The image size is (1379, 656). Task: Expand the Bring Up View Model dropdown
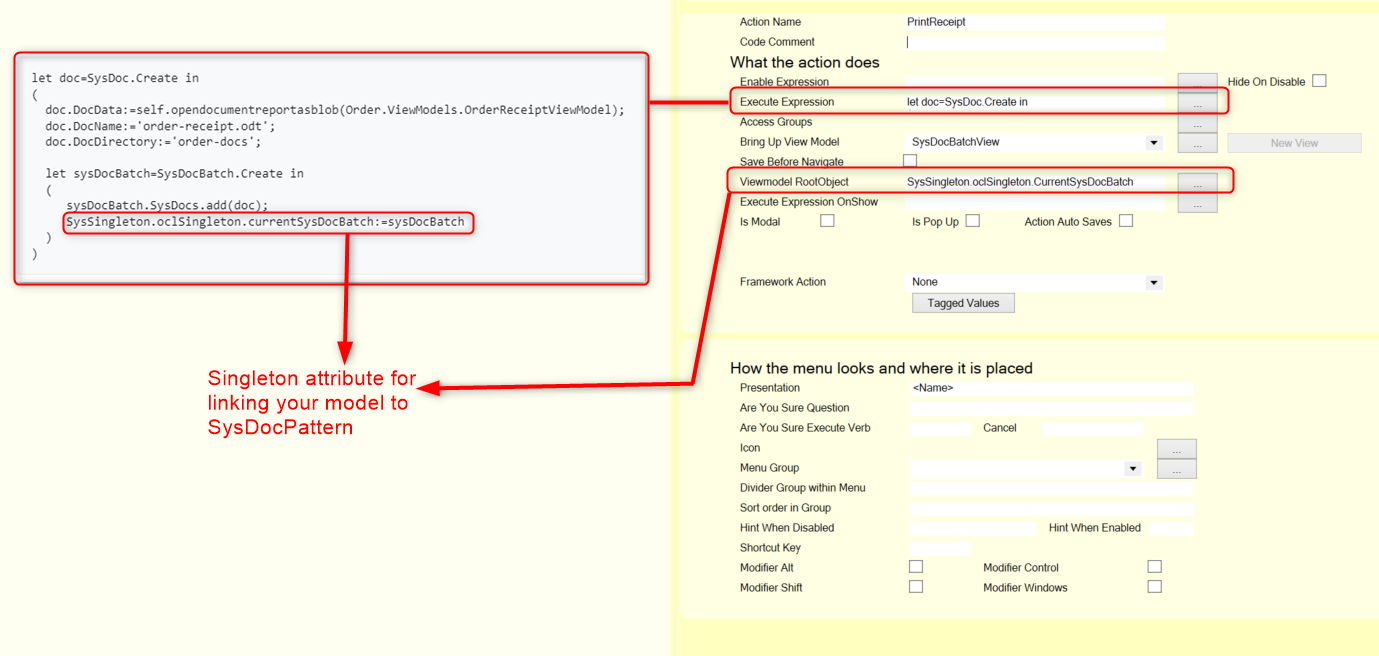click(x=1153, y=143)
